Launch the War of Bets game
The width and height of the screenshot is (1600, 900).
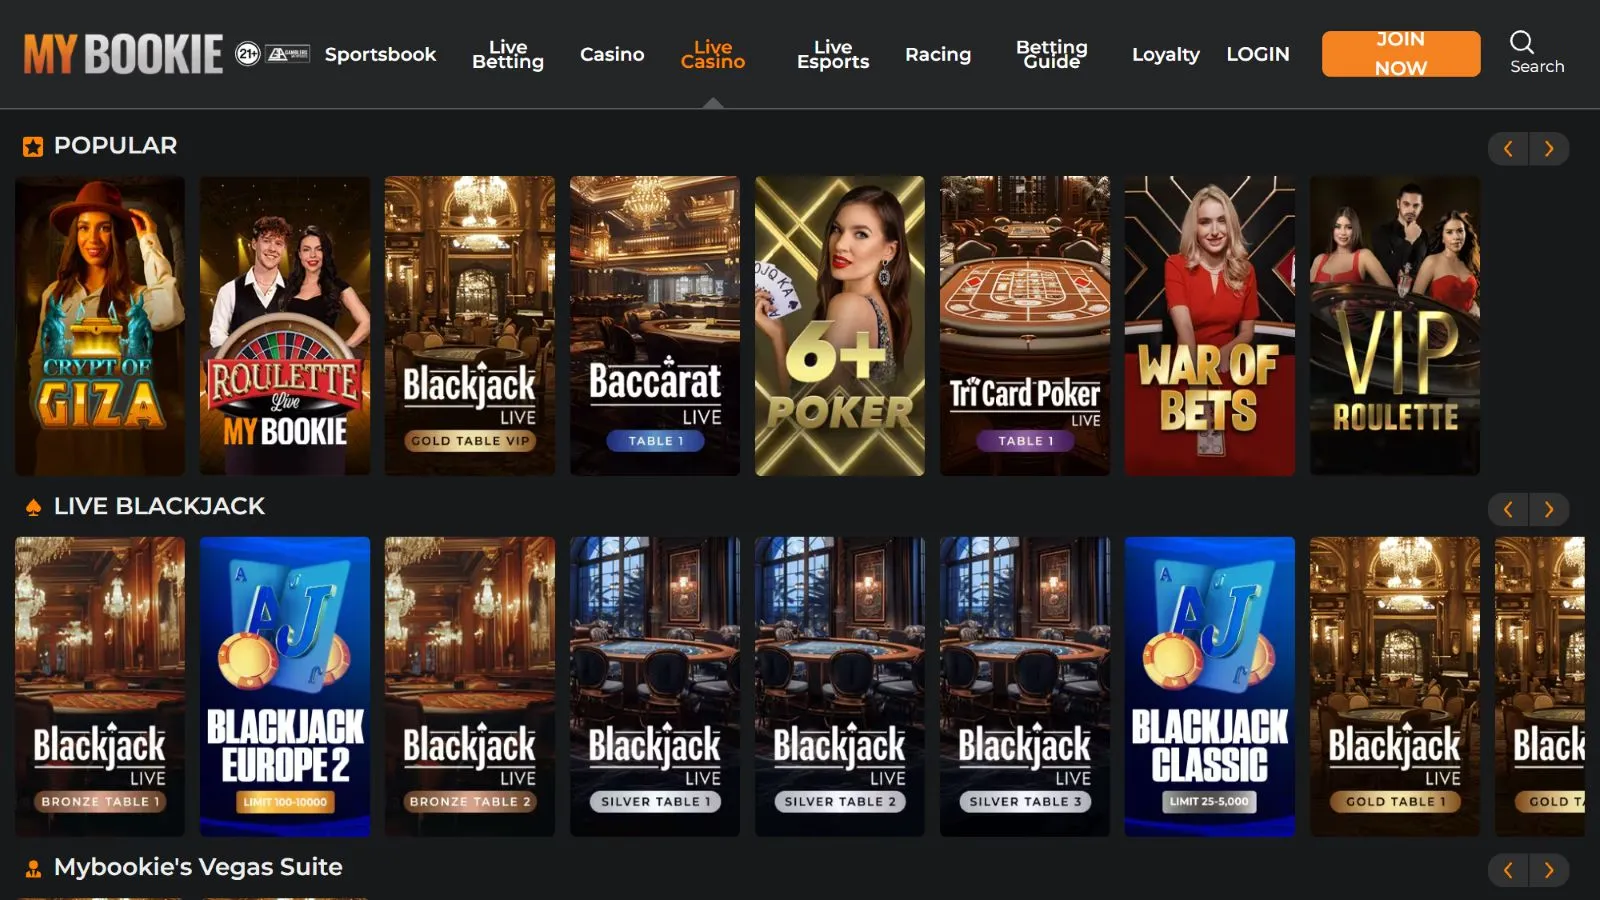pyautogui.click(x=1210, y=326)
